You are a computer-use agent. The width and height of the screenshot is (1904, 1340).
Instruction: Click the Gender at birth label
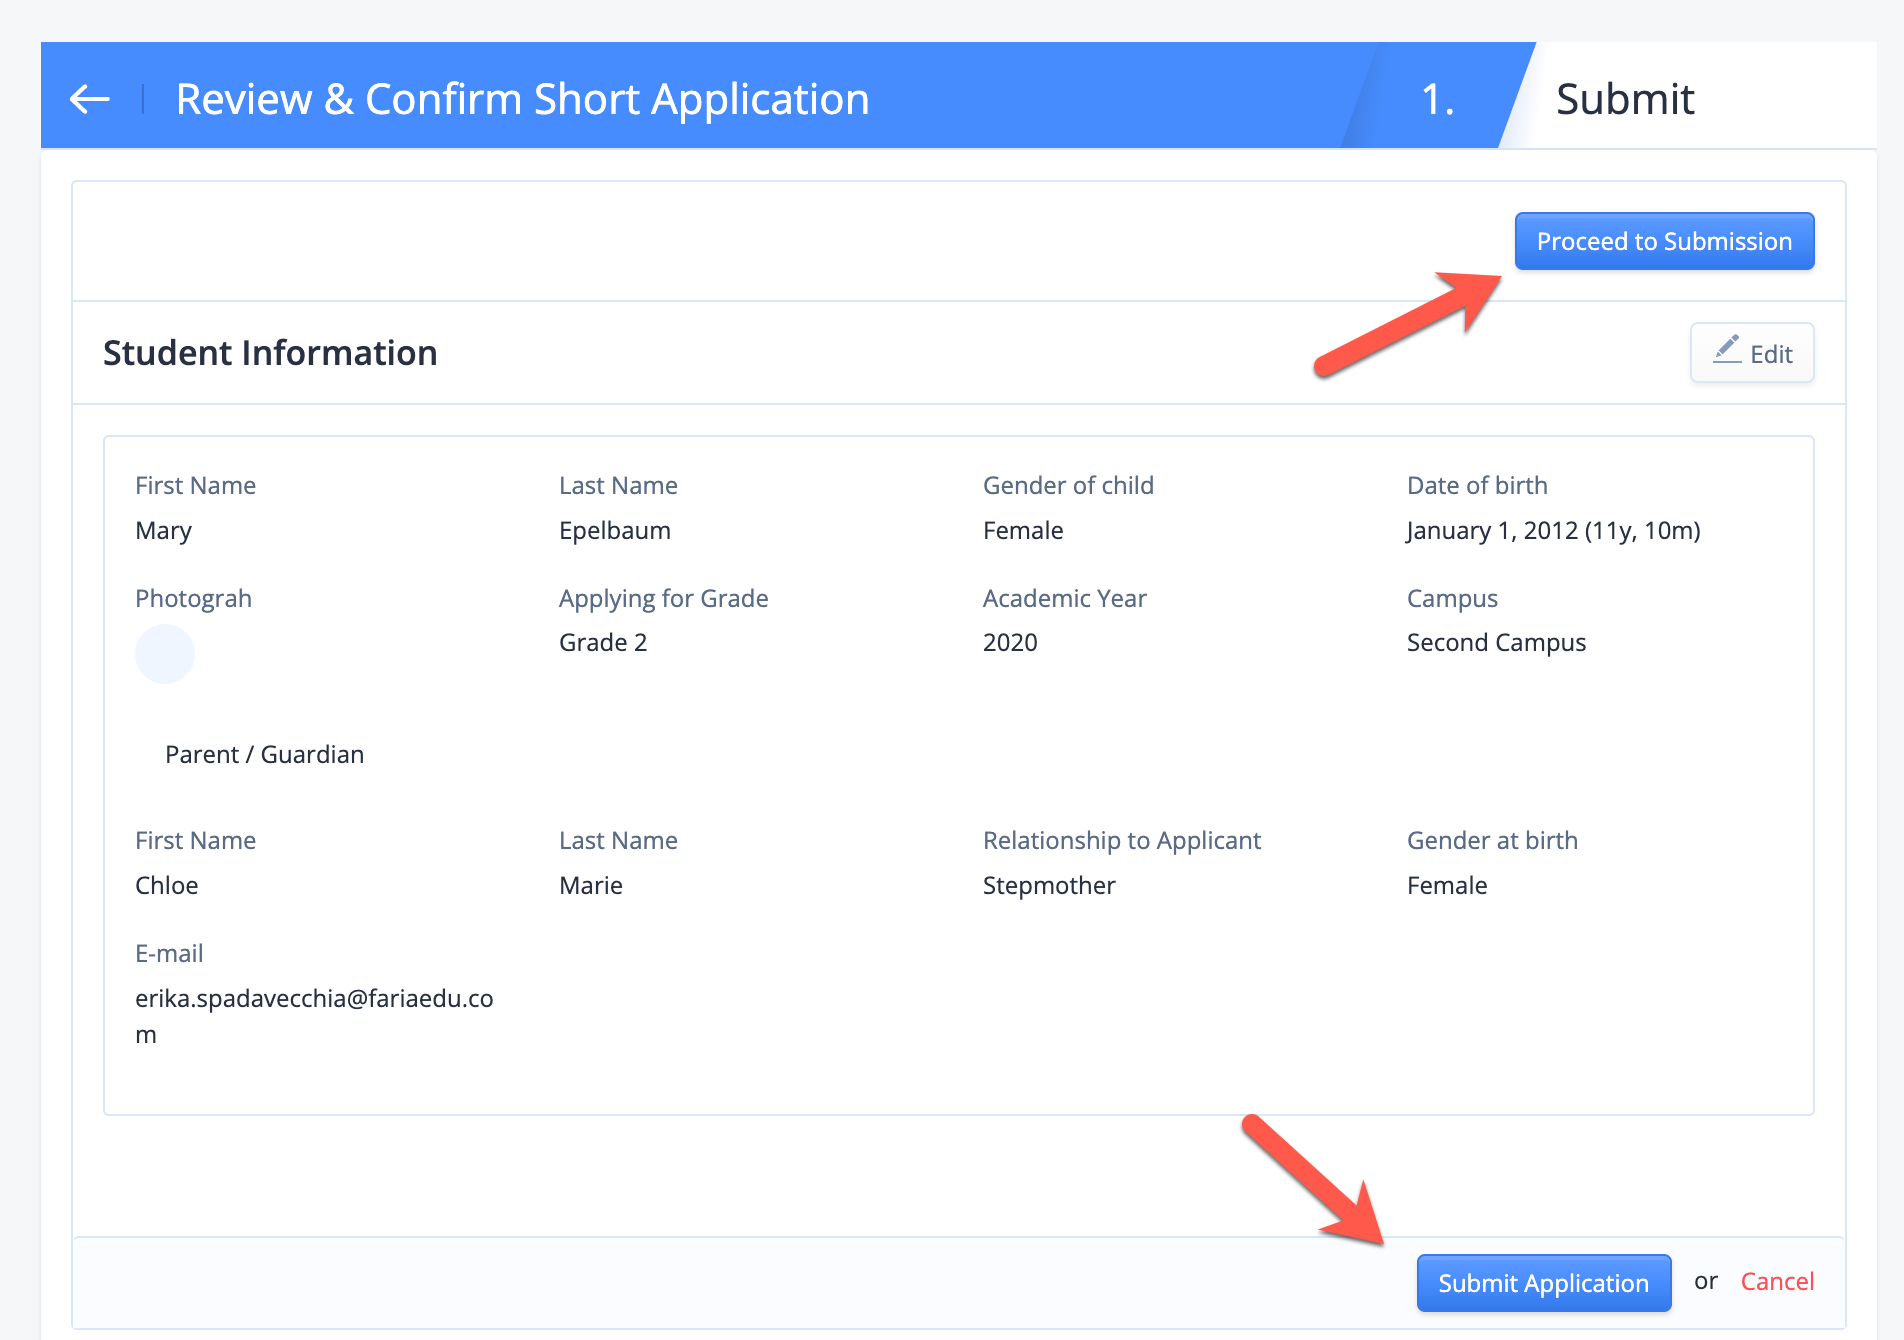(x=1492, y=840)
